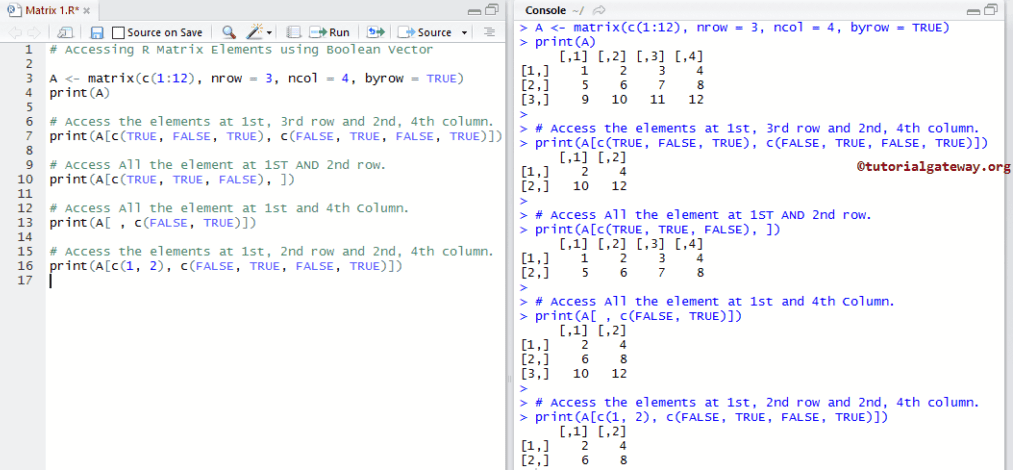Click Console output row '[3,] 9 10 11 12'

coord(612,100)
